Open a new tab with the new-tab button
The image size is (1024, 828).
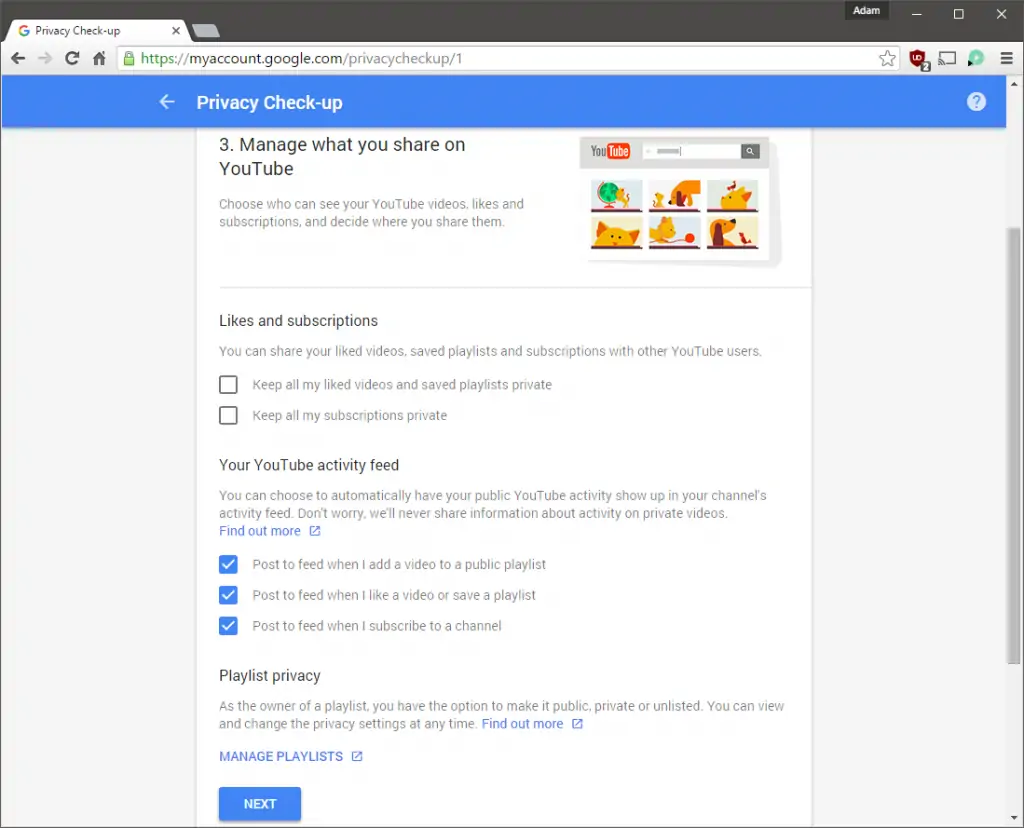tap(206, 31)
